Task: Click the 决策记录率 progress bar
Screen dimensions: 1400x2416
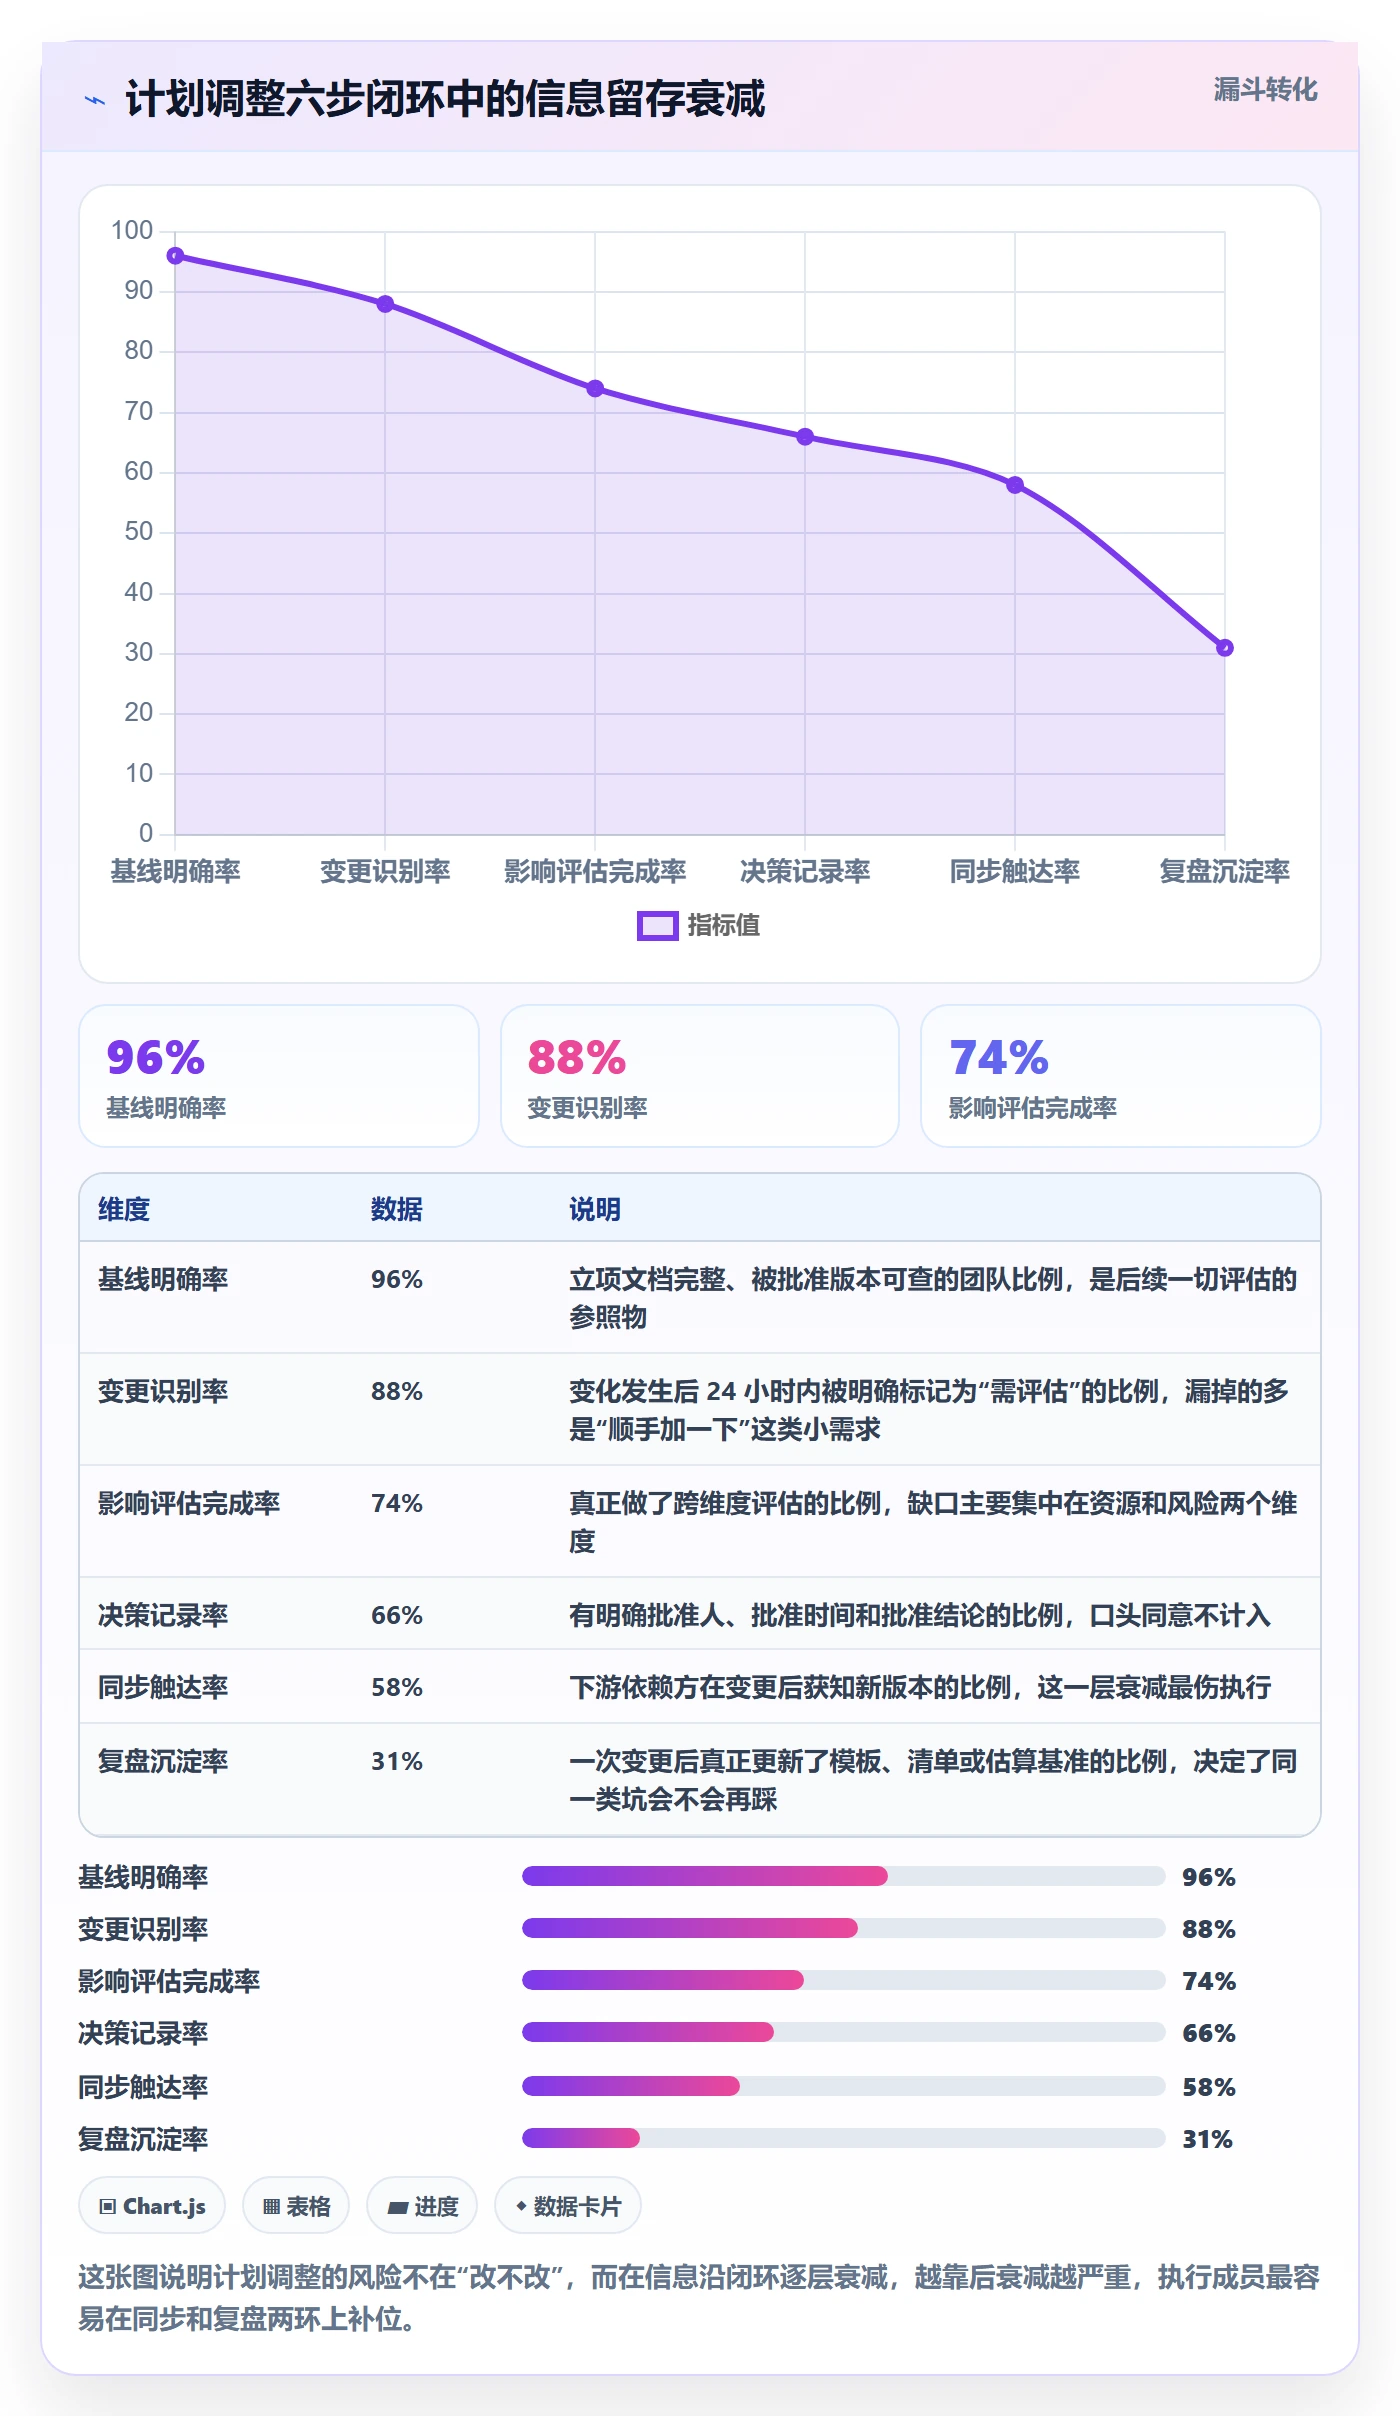Action: (x=844, y=2032)
